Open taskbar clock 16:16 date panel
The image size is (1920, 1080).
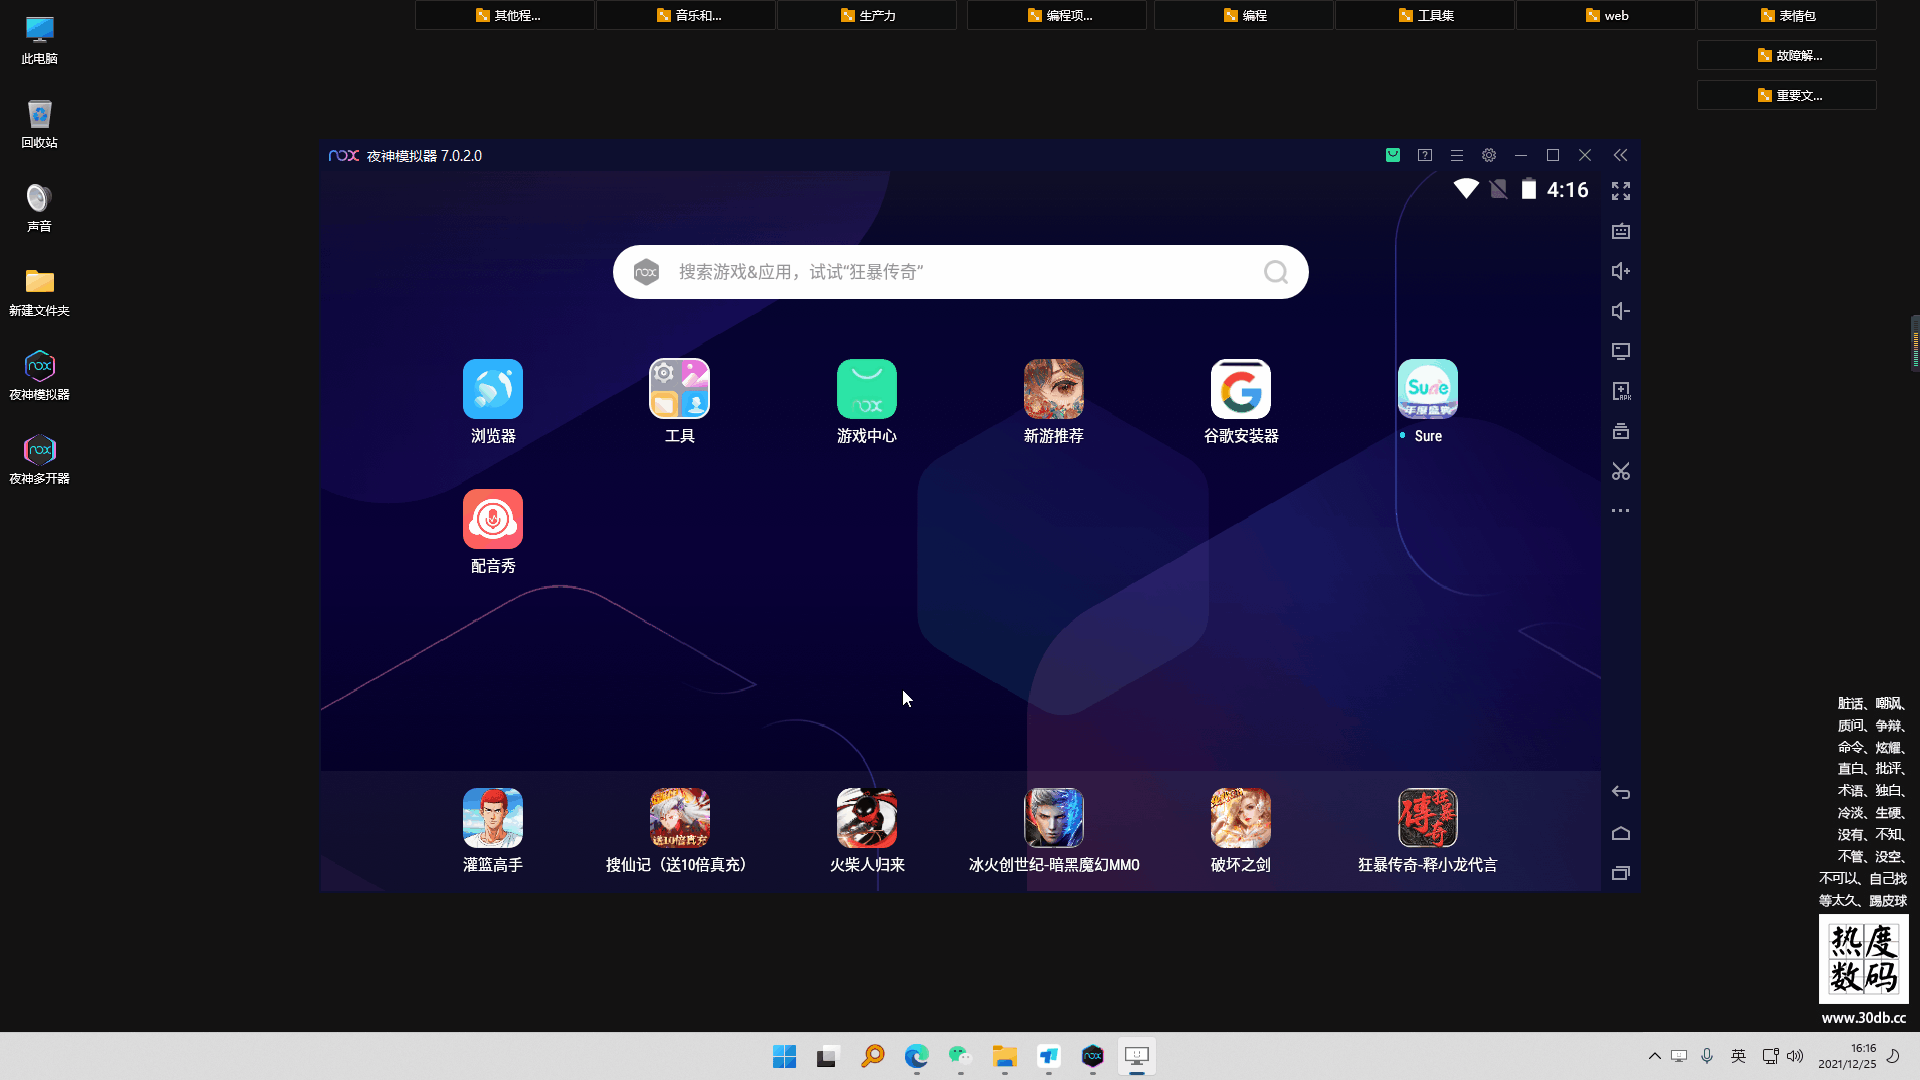(x=1846, y=1056)
